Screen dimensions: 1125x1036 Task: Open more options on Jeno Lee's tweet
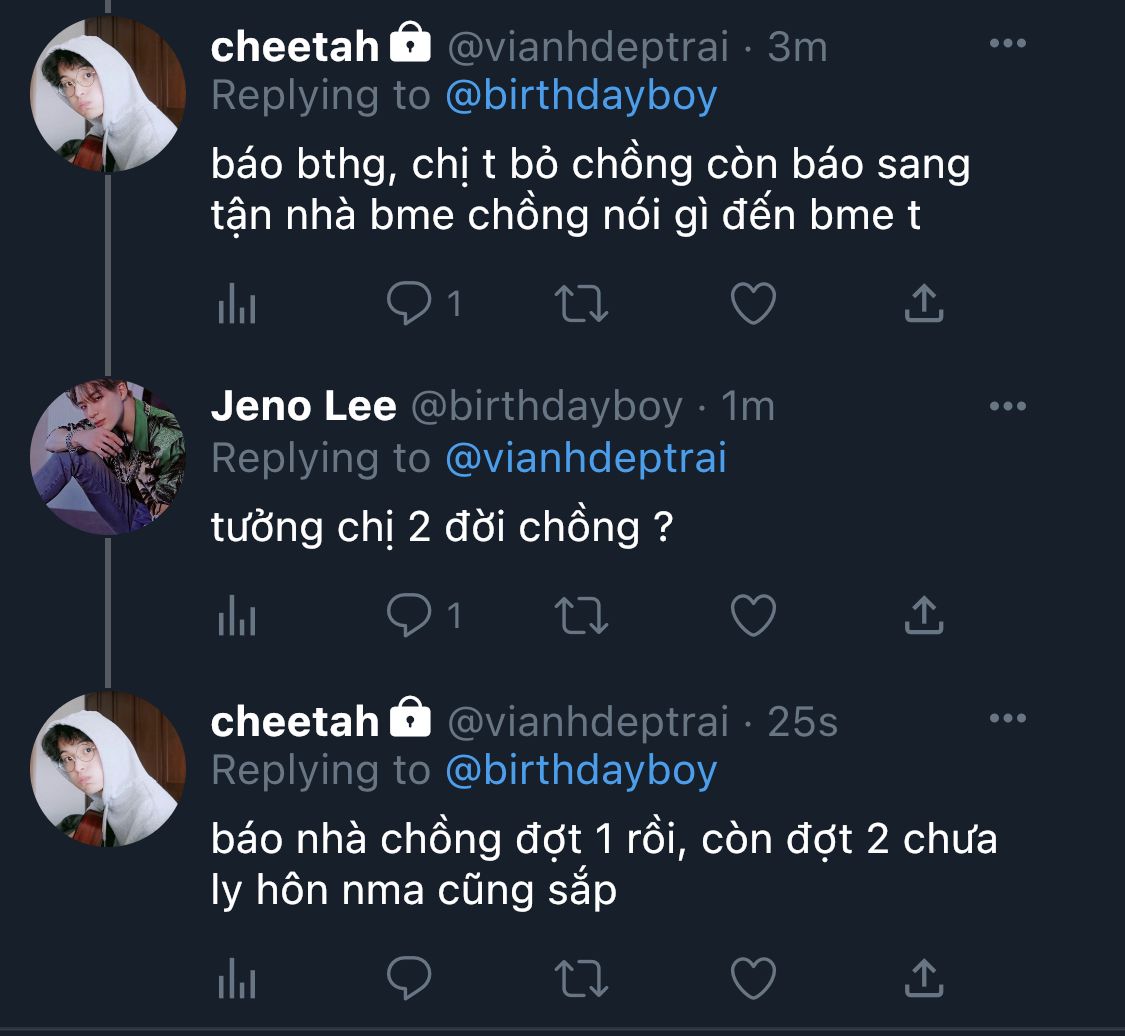1006,406
